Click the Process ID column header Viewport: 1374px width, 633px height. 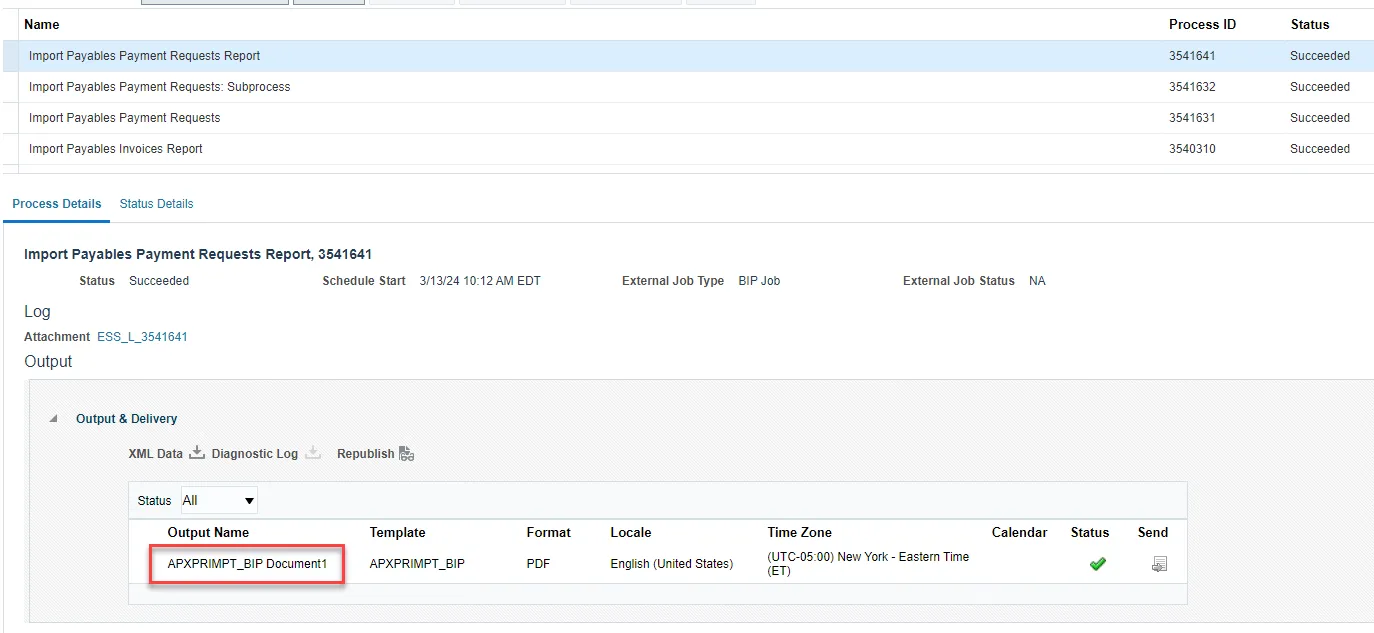tap(1202, 24)
